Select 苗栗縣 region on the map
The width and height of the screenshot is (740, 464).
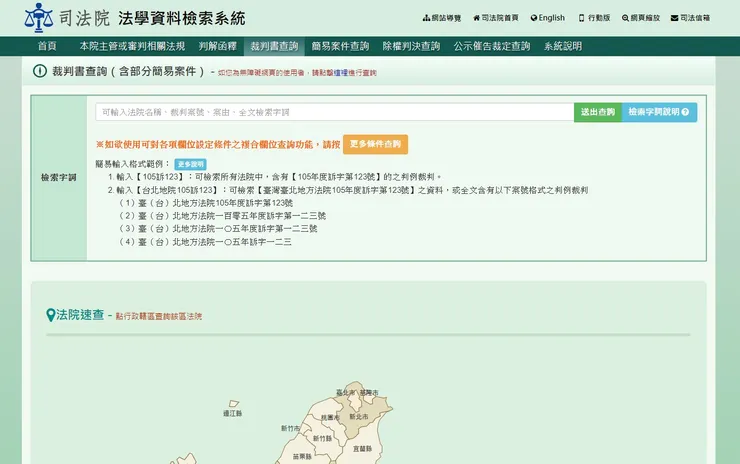[x=302, y=457]
